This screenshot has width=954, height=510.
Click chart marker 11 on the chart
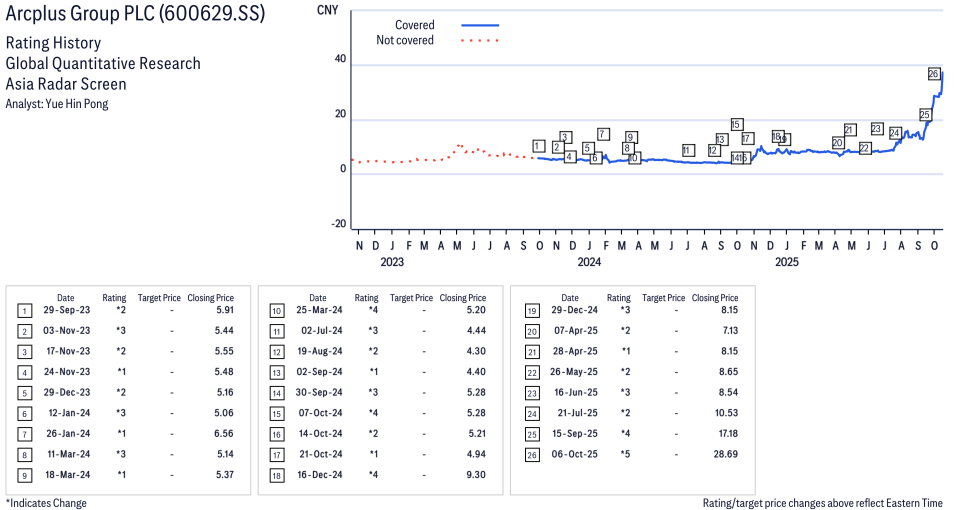click(687, 150)
